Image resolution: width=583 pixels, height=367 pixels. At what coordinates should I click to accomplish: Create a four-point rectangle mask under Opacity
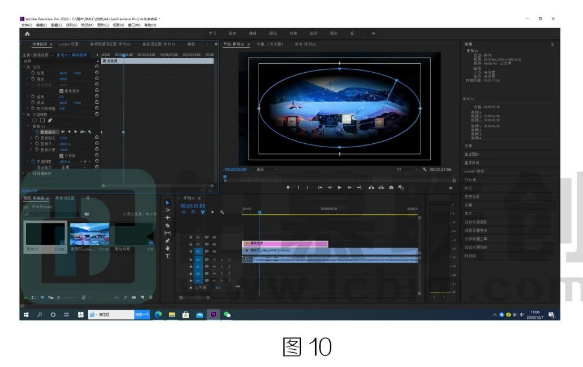point(42,120)
